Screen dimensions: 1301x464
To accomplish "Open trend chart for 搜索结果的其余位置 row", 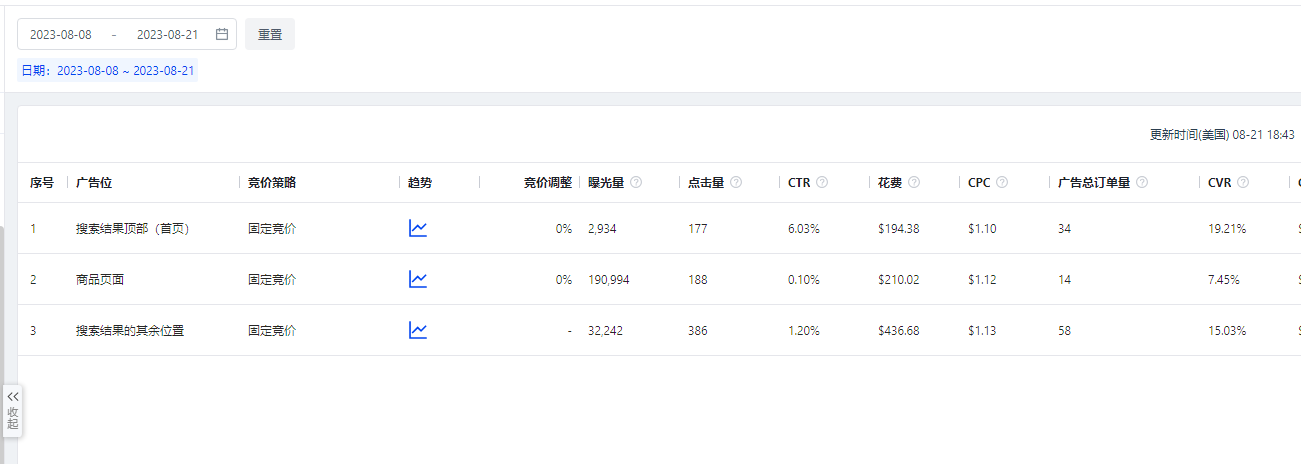I will coord(418,330).
